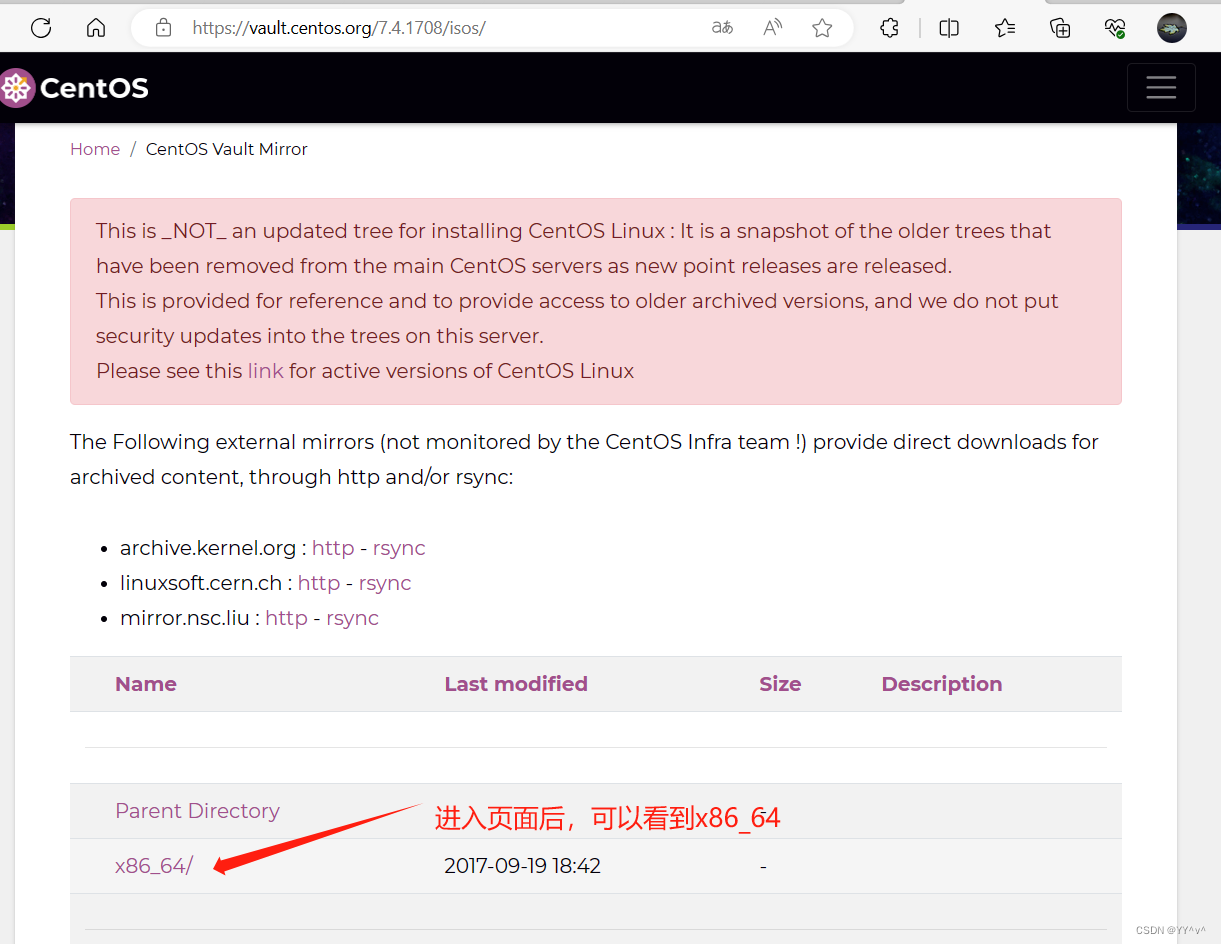Reload the page with the refresh icon
The image size is (1221, 944).
41,28
